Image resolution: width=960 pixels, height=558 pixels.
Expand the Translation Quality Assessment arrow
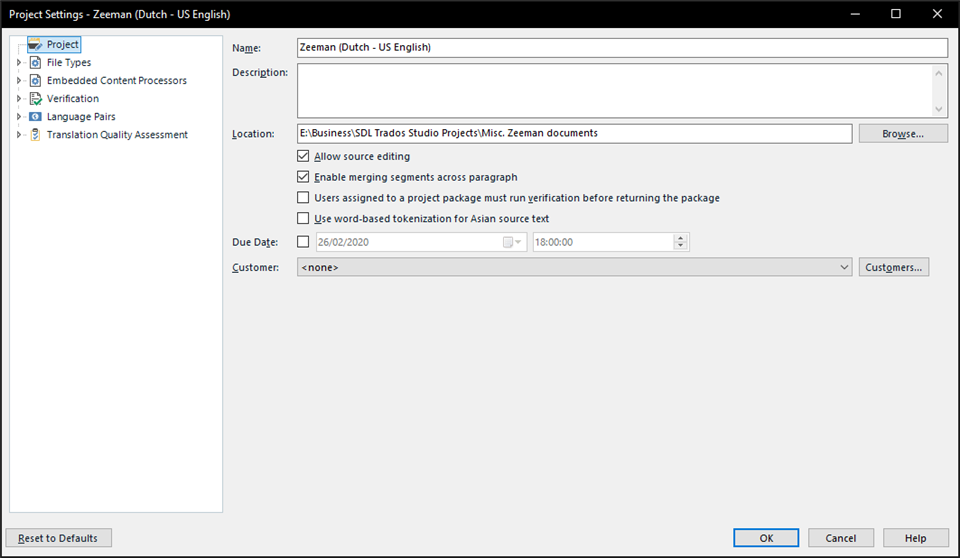click(18, 135)
